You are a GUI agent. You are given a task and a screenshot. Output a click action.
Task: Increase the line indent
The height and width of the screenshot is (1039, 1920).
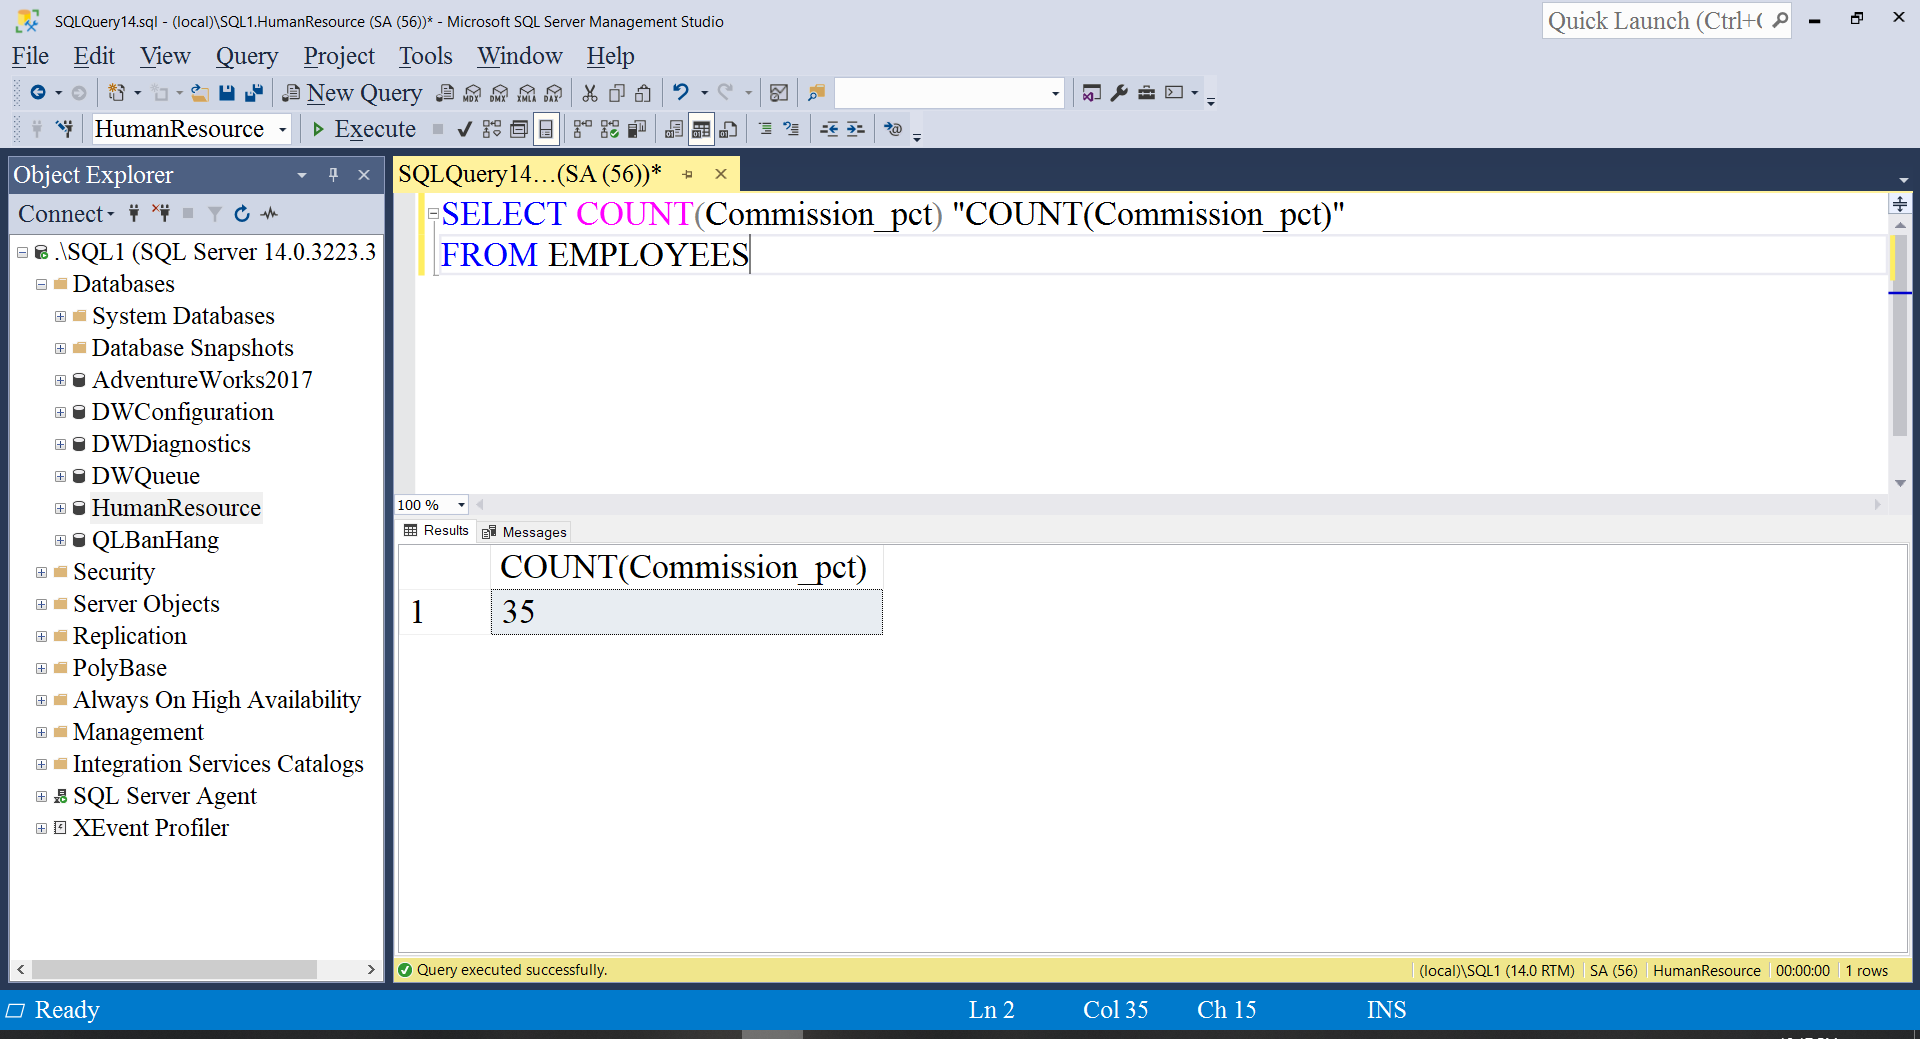[855, 129]
